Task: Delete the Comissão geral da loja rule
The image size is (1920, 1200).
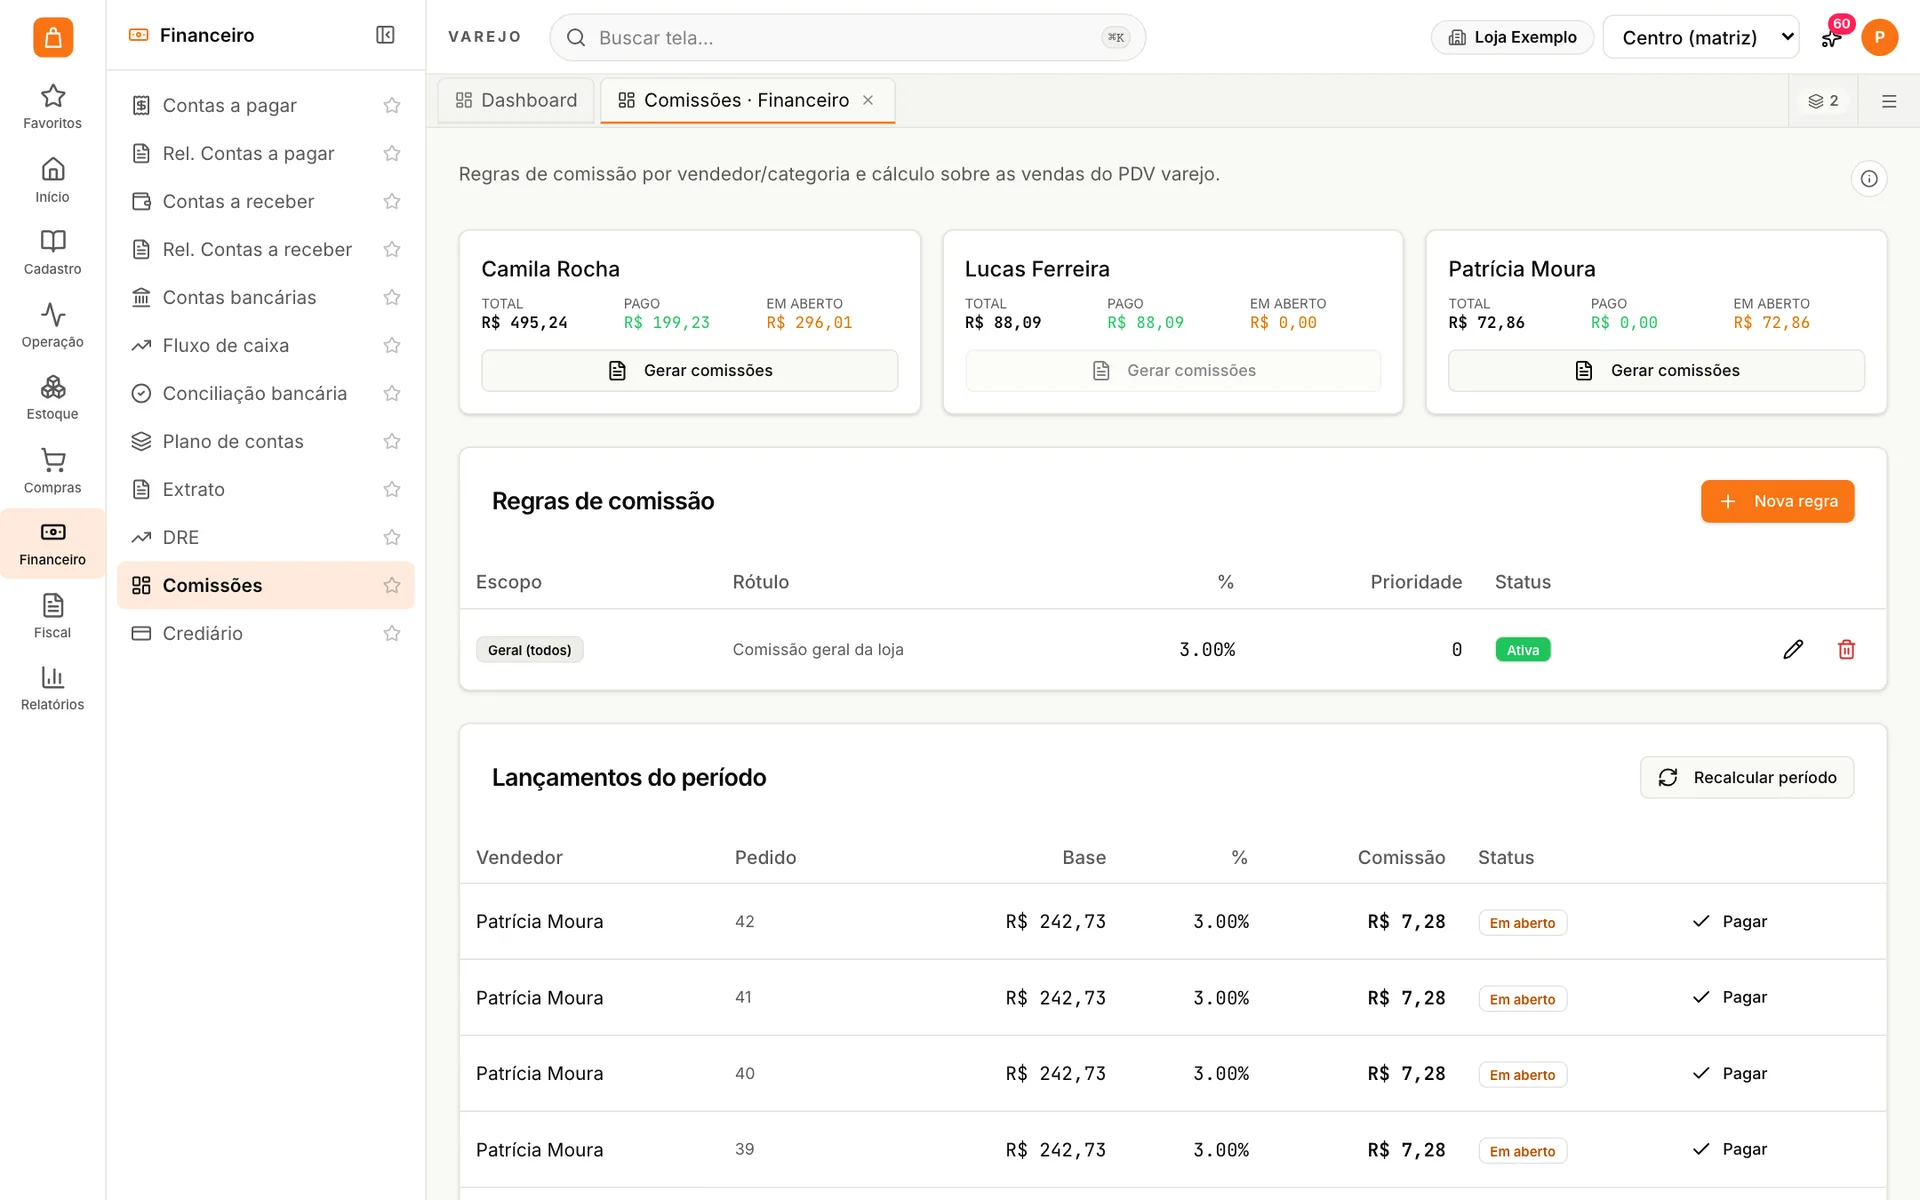Action: 1846,650
